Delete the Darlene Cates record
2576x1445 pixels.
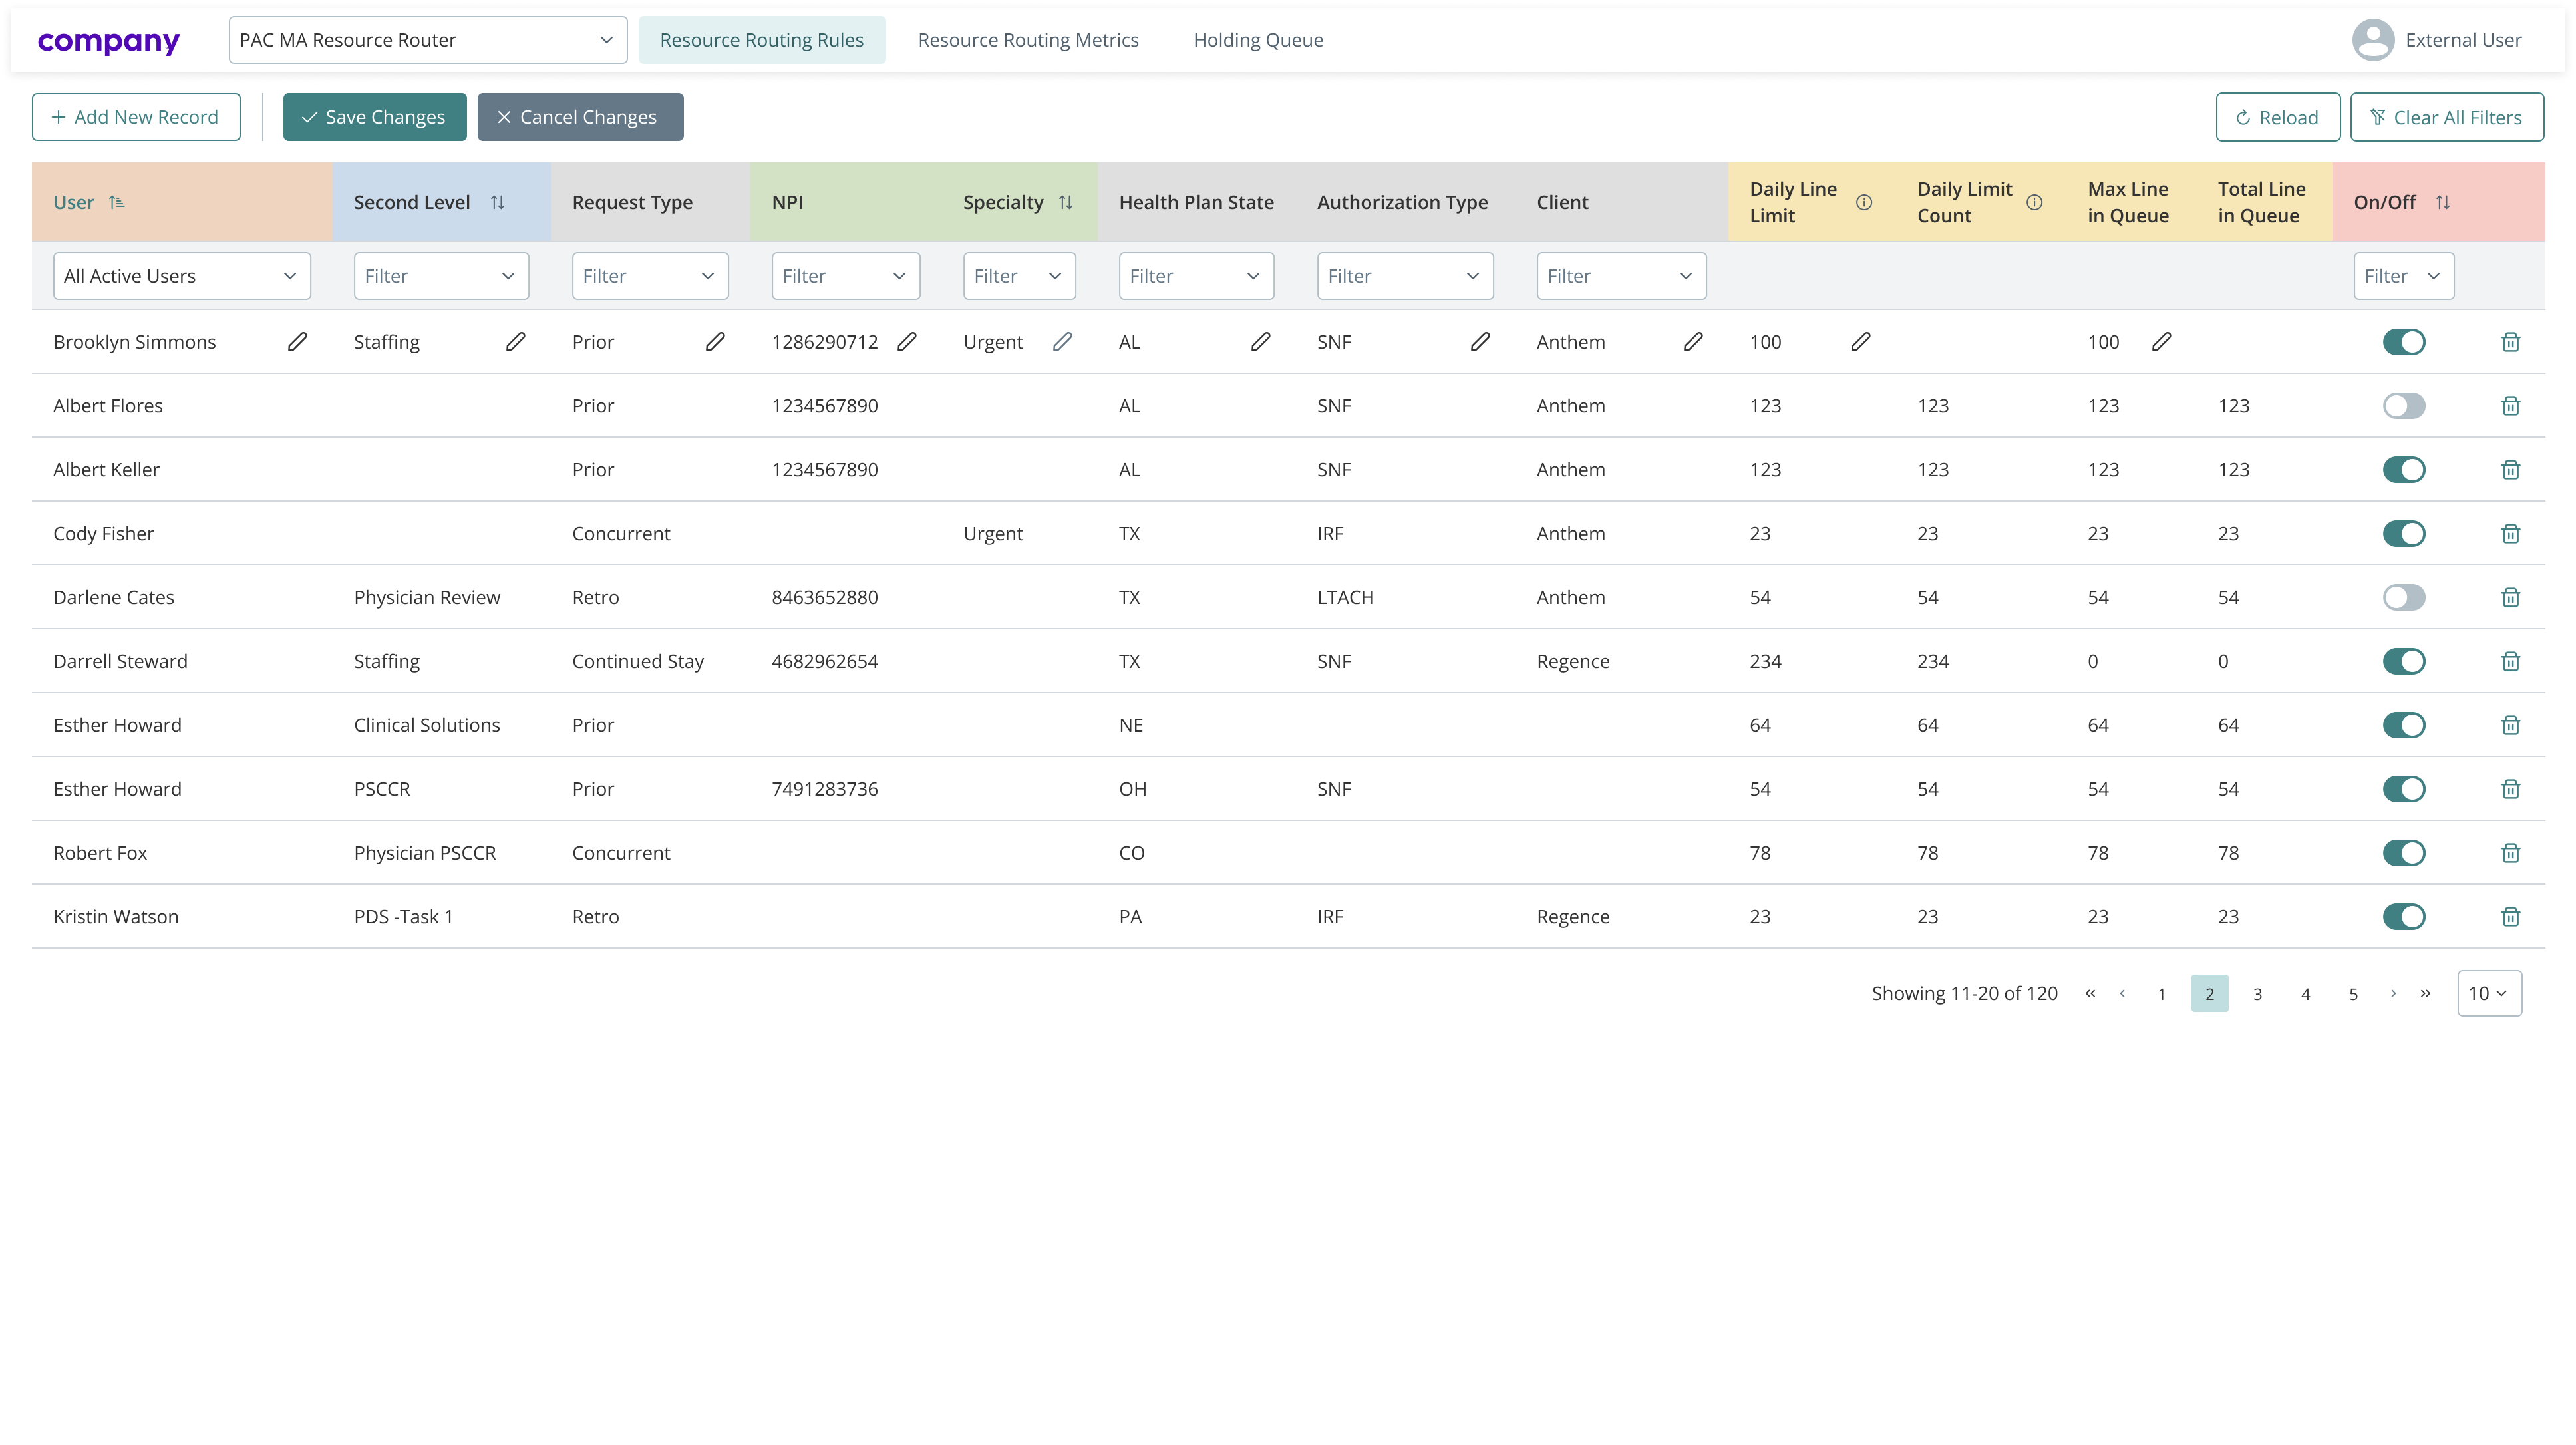click(2510, 597)
